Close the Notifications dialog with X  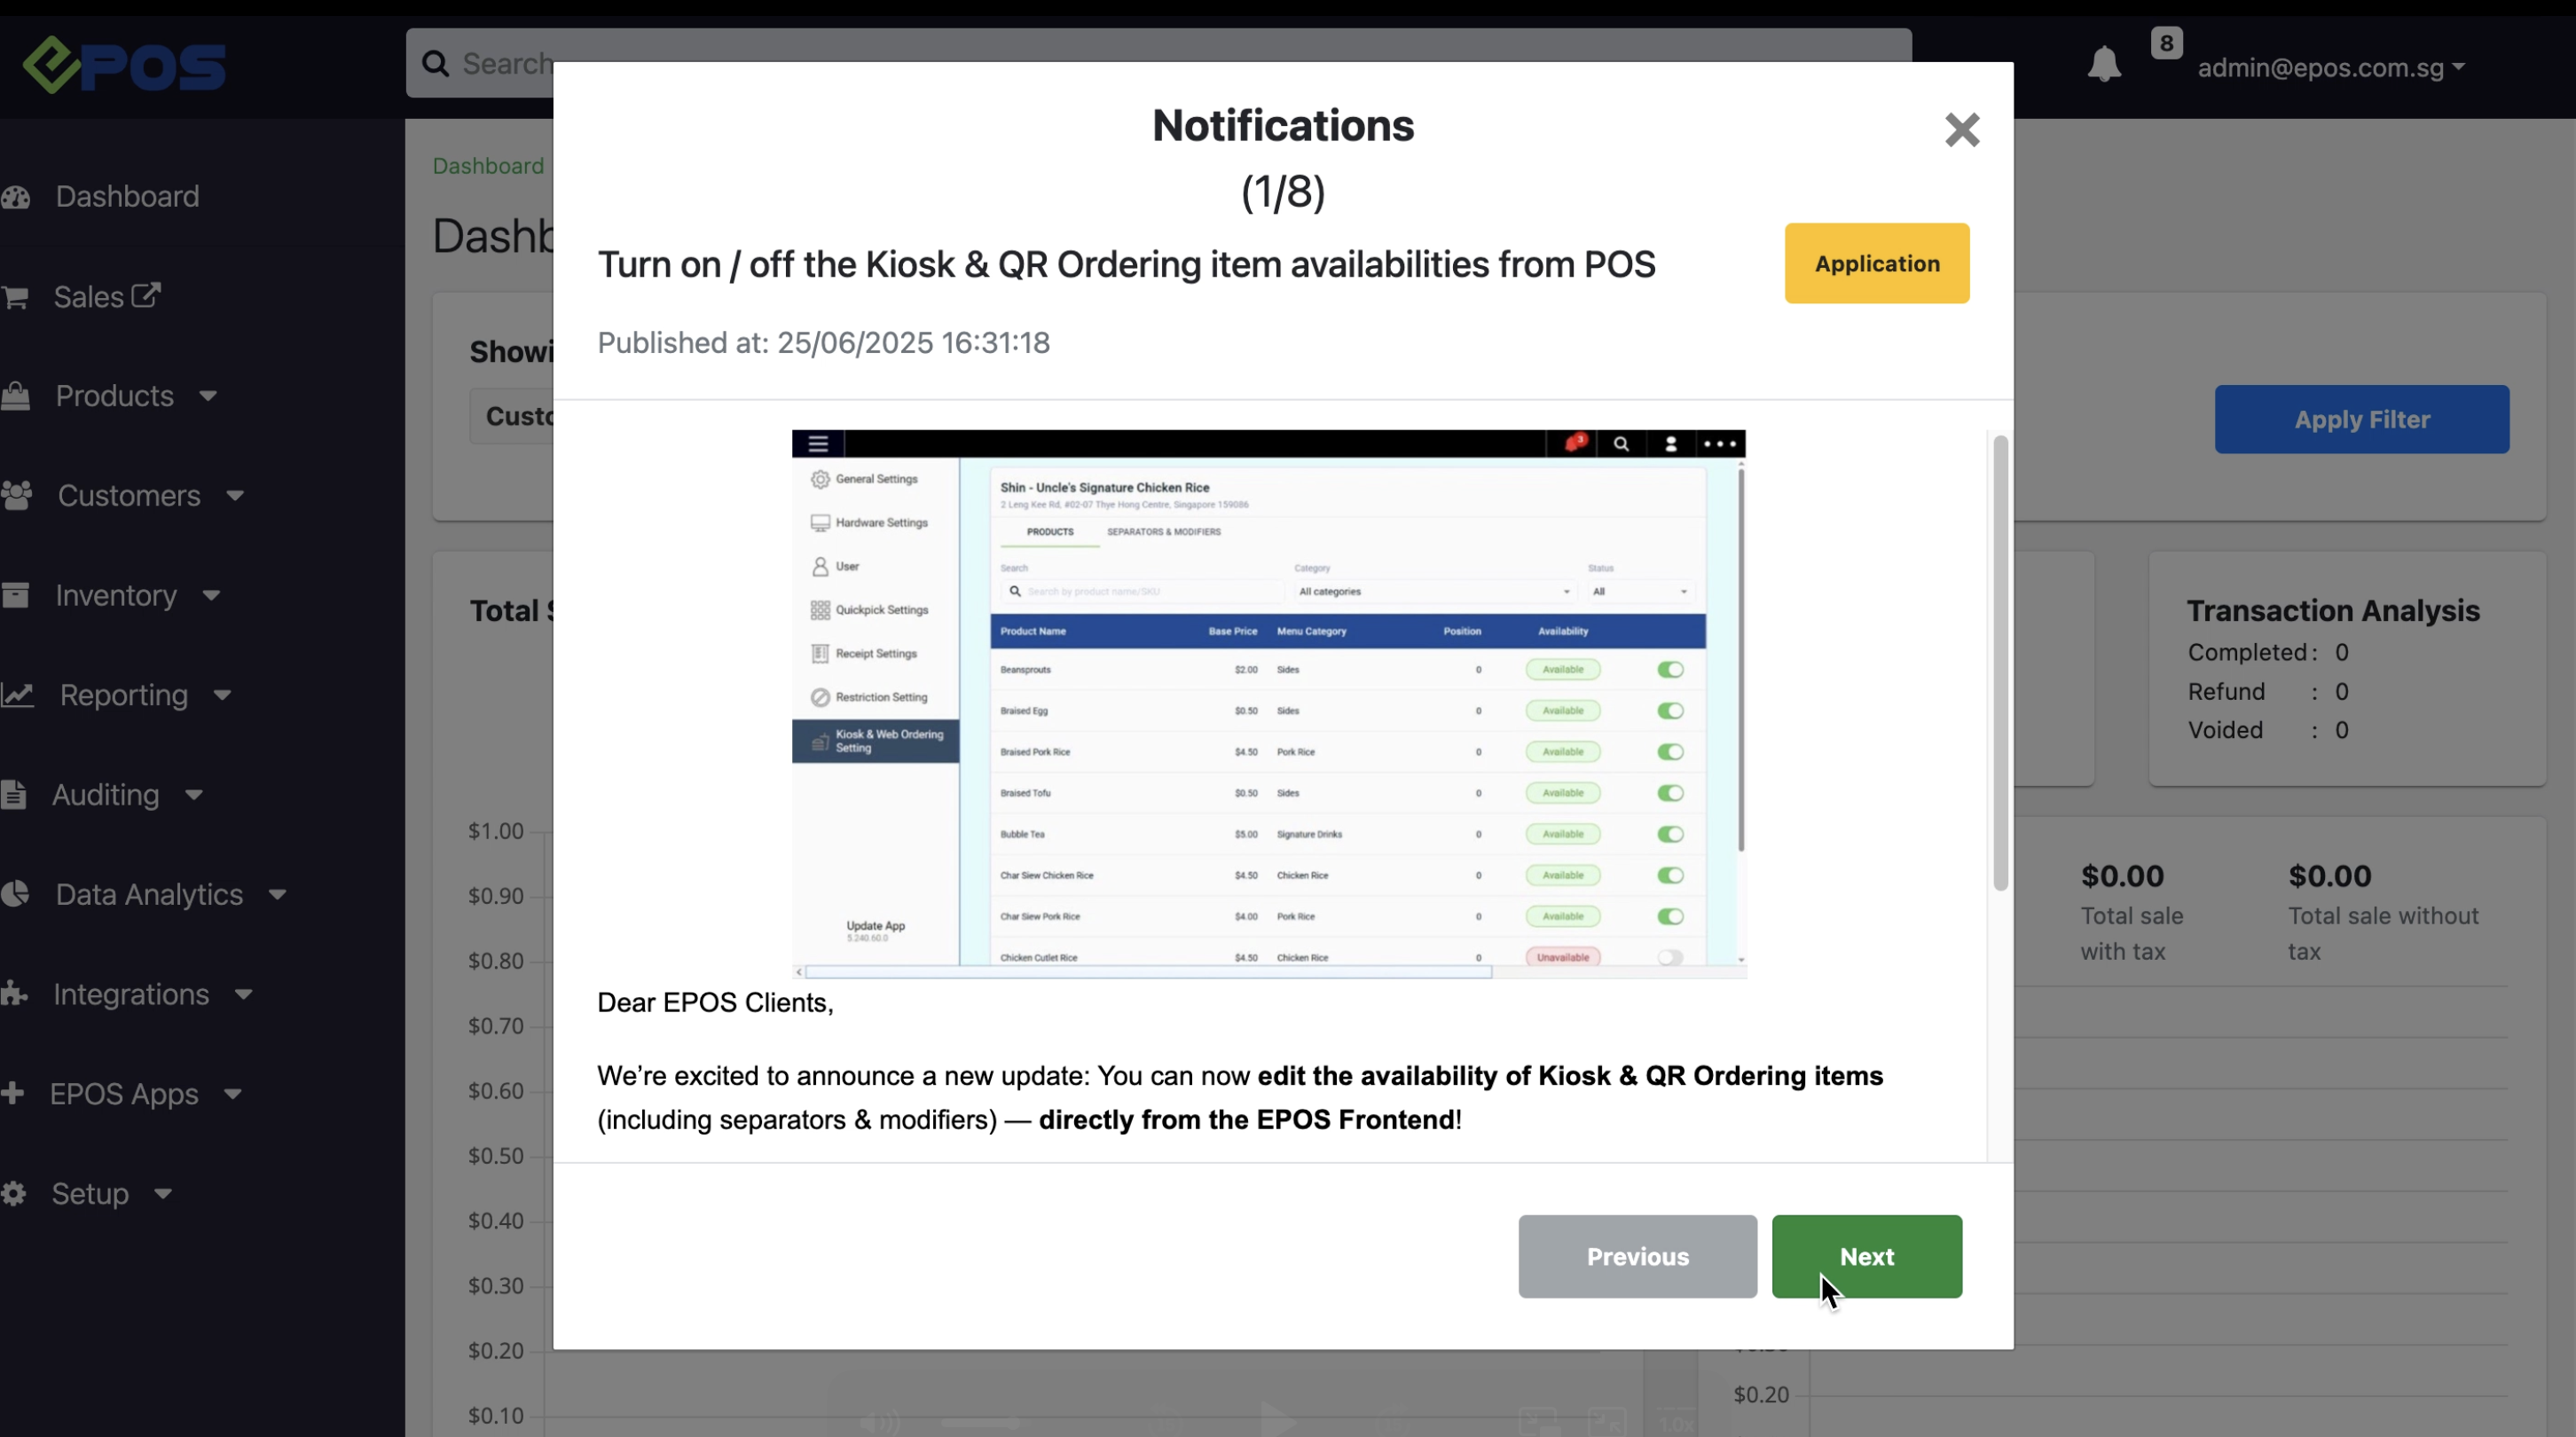click(x=1962, y=130)
